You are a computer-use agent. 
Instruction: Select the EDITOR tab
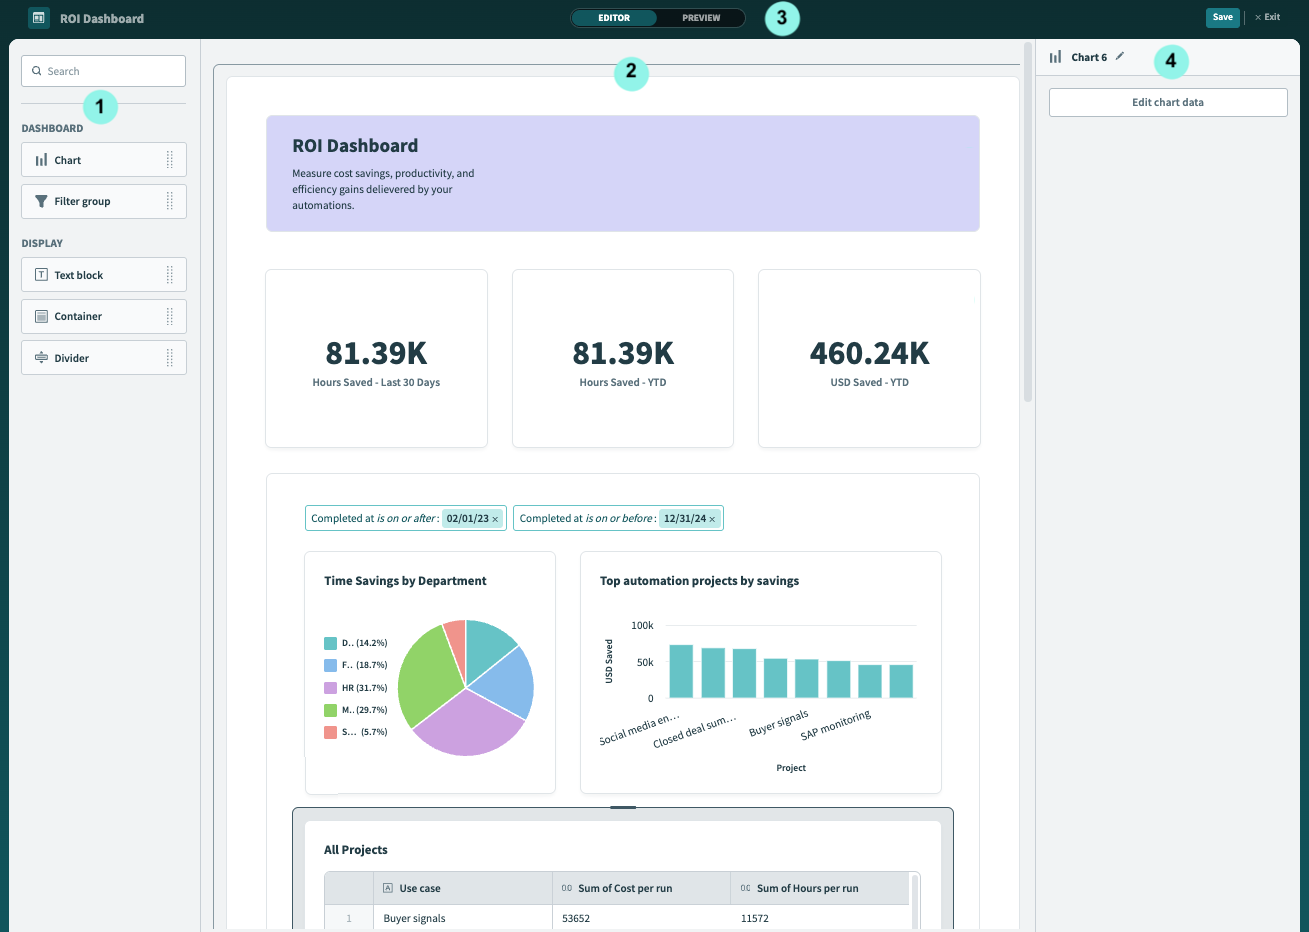(x=614, y=17)
